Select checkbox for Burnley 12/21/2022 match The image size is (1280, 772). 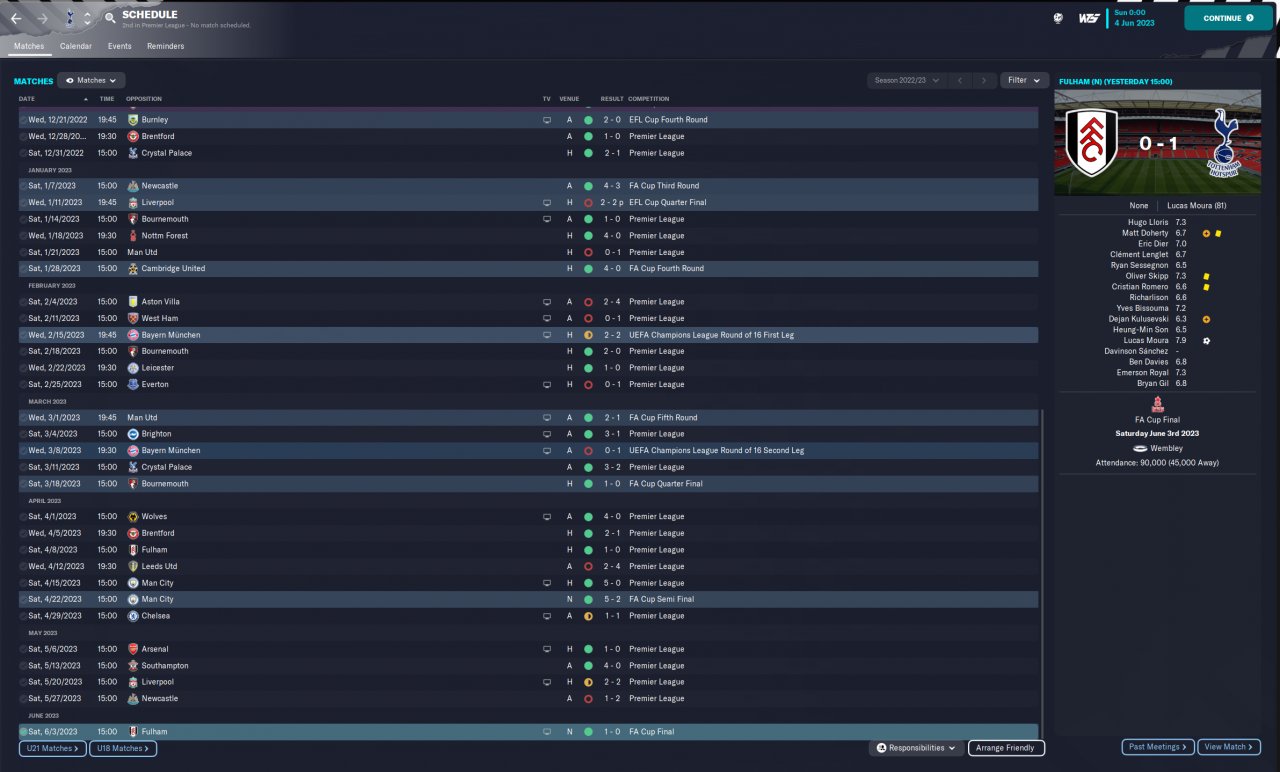[x=24, y=120]
